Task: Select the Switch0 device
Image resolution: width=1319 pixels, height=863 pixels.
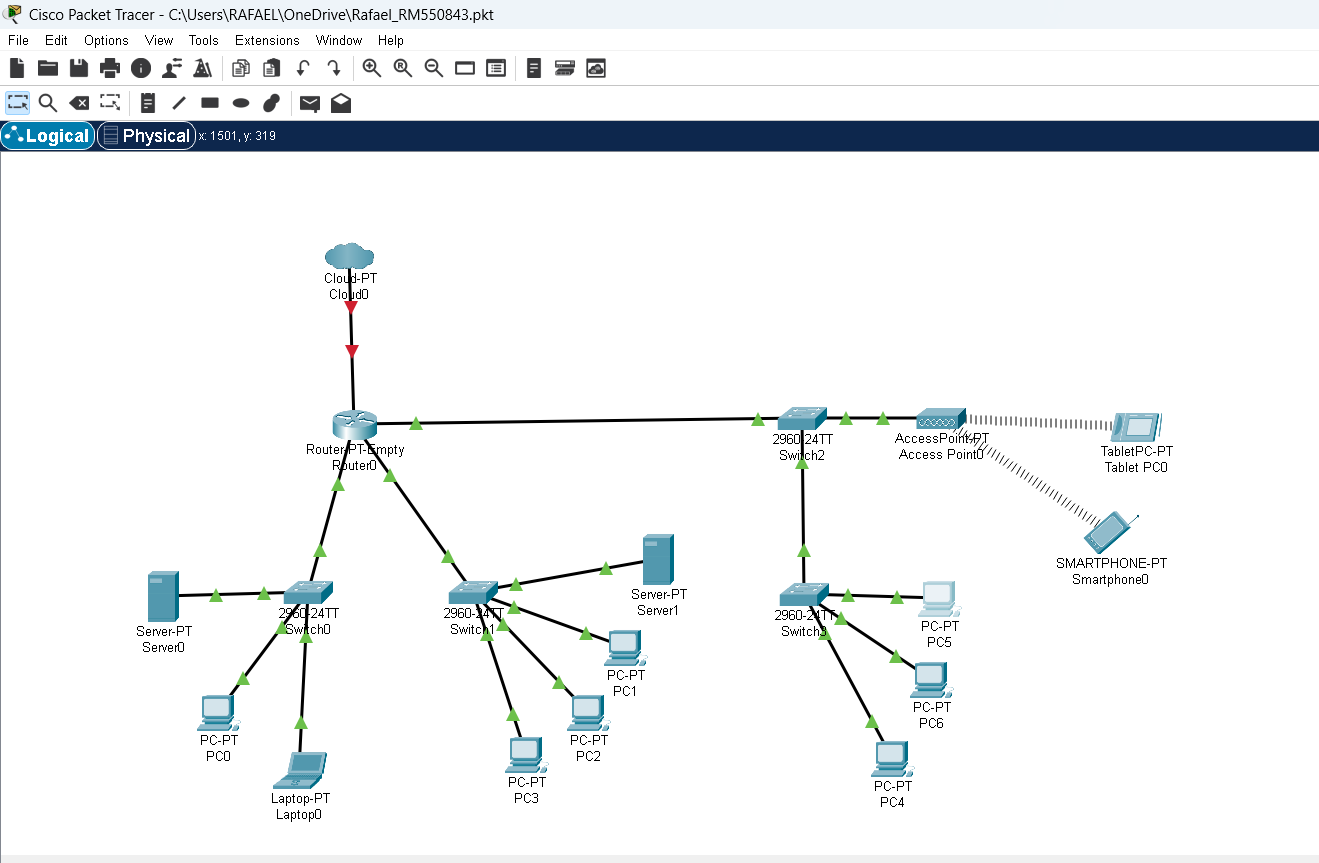Action: pos(308,593)
